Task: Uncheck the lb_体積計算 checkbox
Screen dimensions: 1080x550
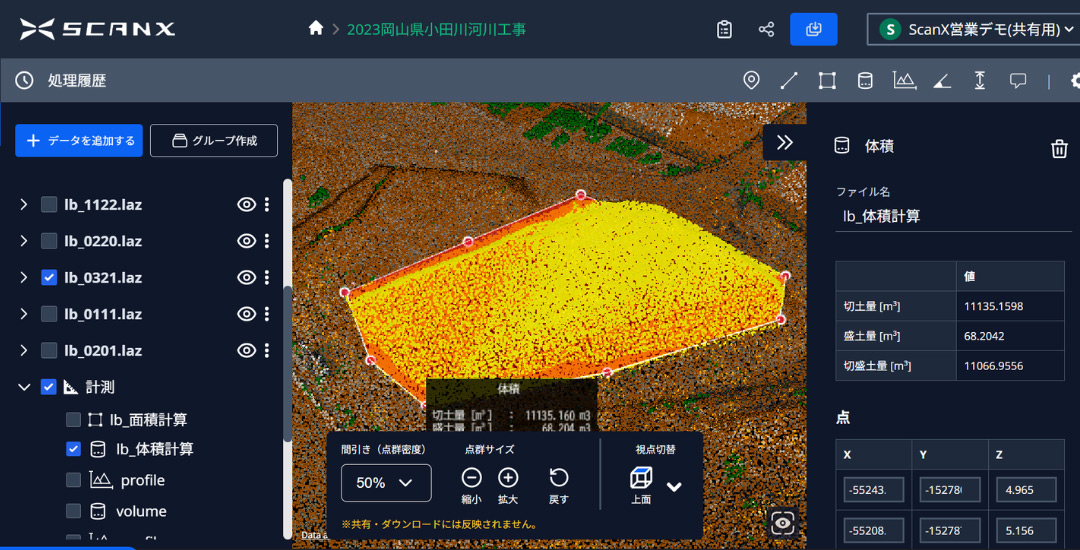Action: pyautogui.click(x=73, y=449)
